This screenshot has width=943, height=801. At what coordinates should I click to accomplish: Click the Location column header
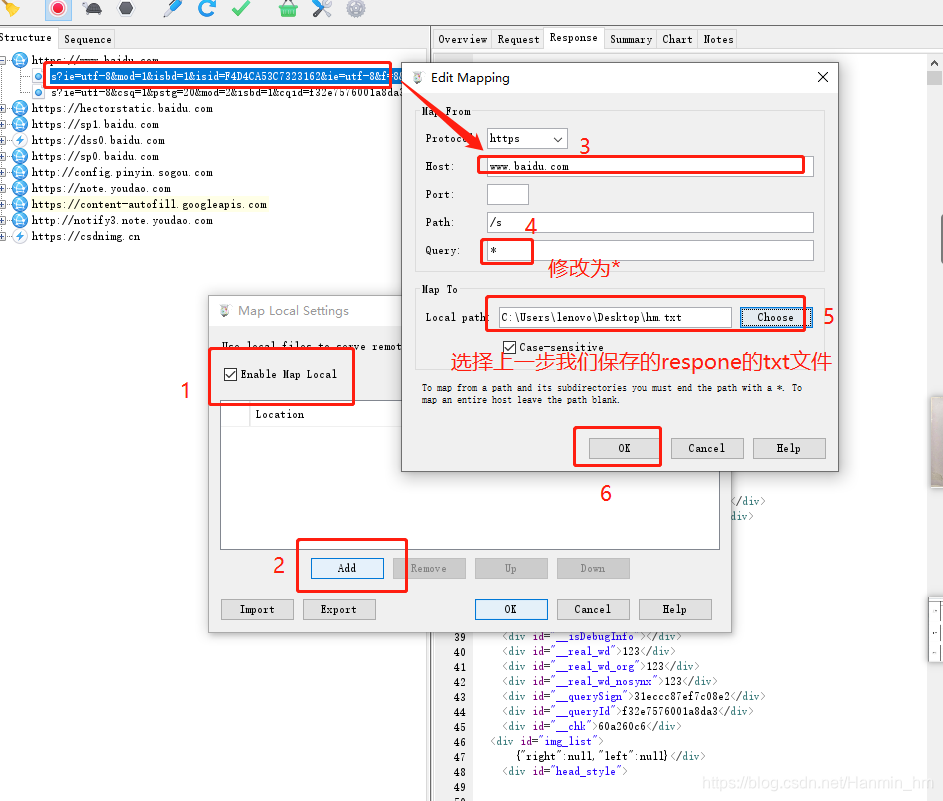280,414
